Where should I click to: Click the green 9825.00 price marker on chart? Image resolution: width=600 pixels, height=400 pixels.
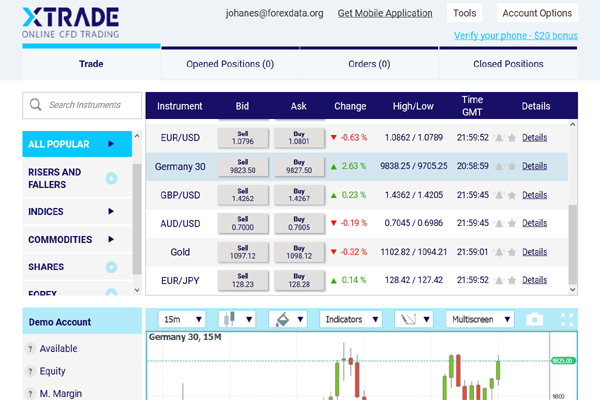[x=563, y=361]
